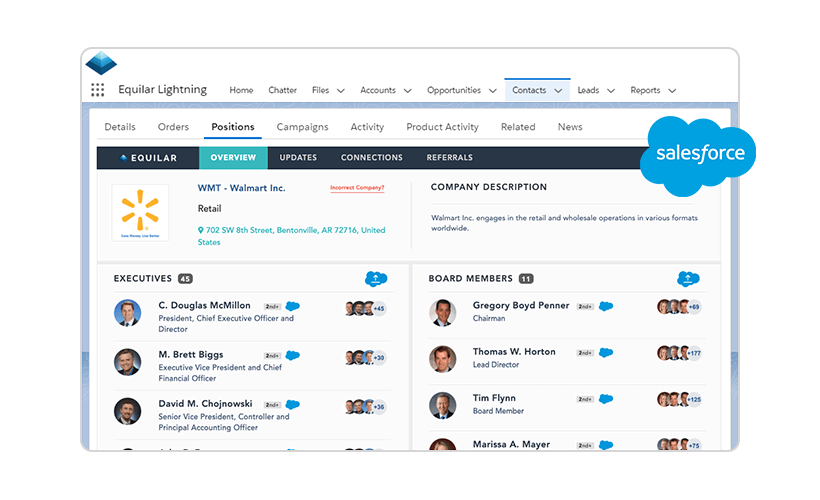Expand the Accounts dropdown chevron
Screen dimensions: 820x500
click(408, 90)
